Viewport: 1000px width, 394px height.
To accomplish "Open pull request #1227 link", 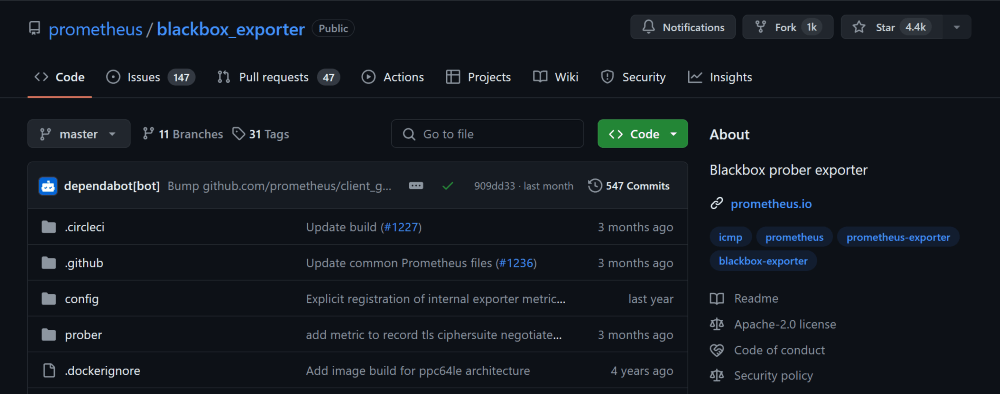I will (401, 227).
